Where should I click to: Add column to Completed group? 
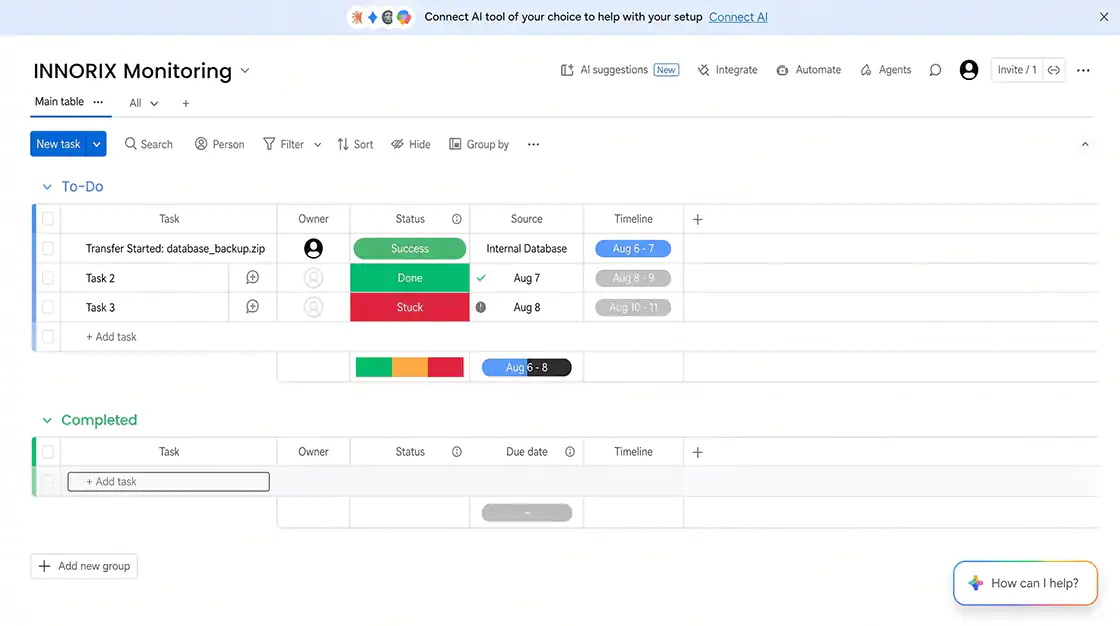coord(698,452)
